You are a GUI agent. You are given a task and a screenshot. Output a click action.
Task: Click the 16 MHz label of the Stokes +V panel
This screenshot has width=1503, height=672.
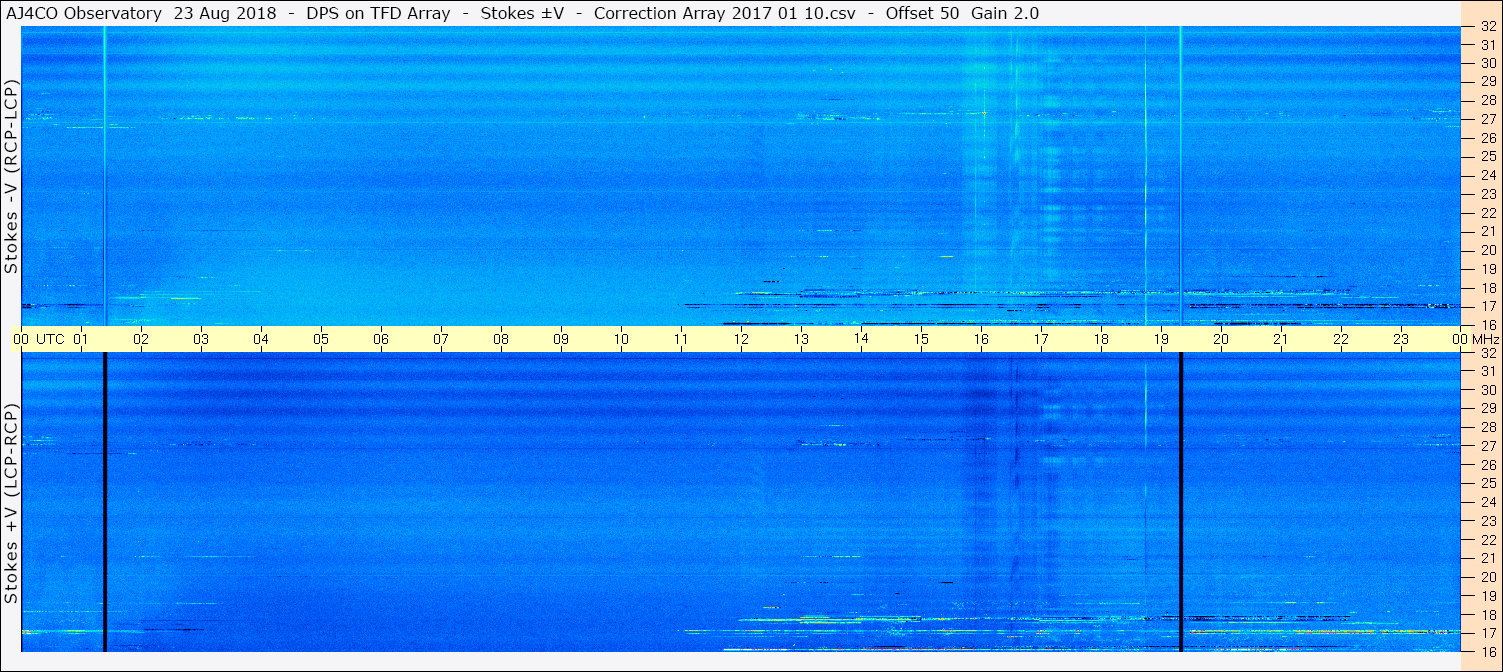[x=1487, y=651]
